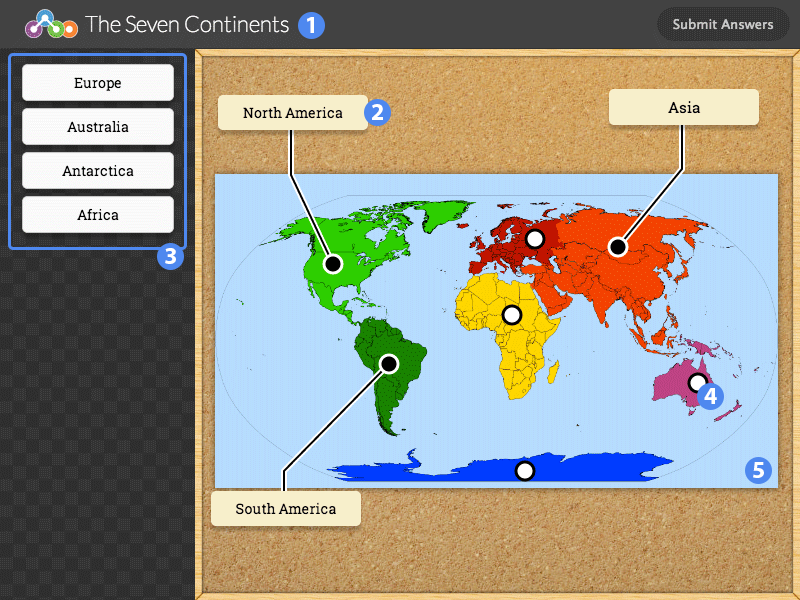Click the placed South America label
Image resolution: width=800 pixels, height=600 pixels.
[x=285, y=509]
